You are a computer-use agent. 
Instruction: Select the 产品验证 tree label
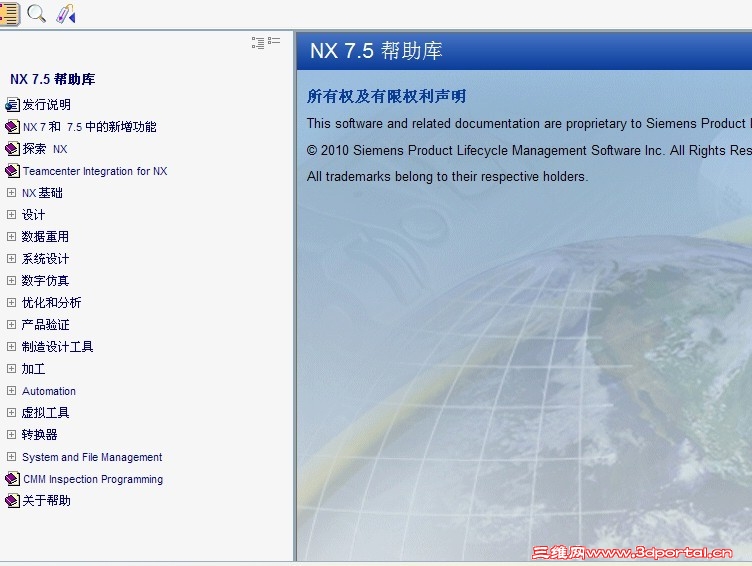coord(46,325)
